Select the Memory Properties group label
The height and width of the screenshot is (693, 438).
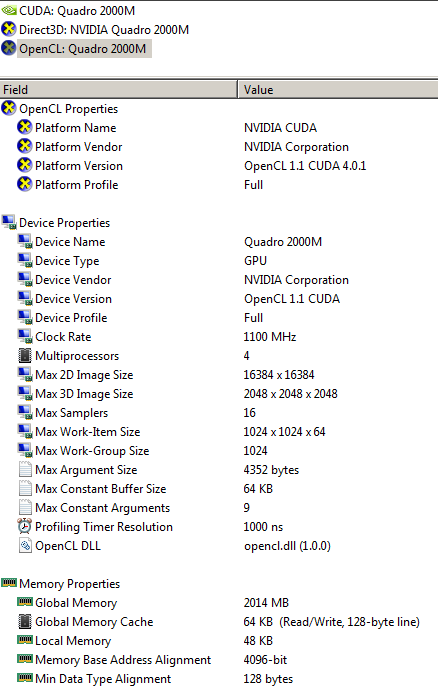coord(69,584)
